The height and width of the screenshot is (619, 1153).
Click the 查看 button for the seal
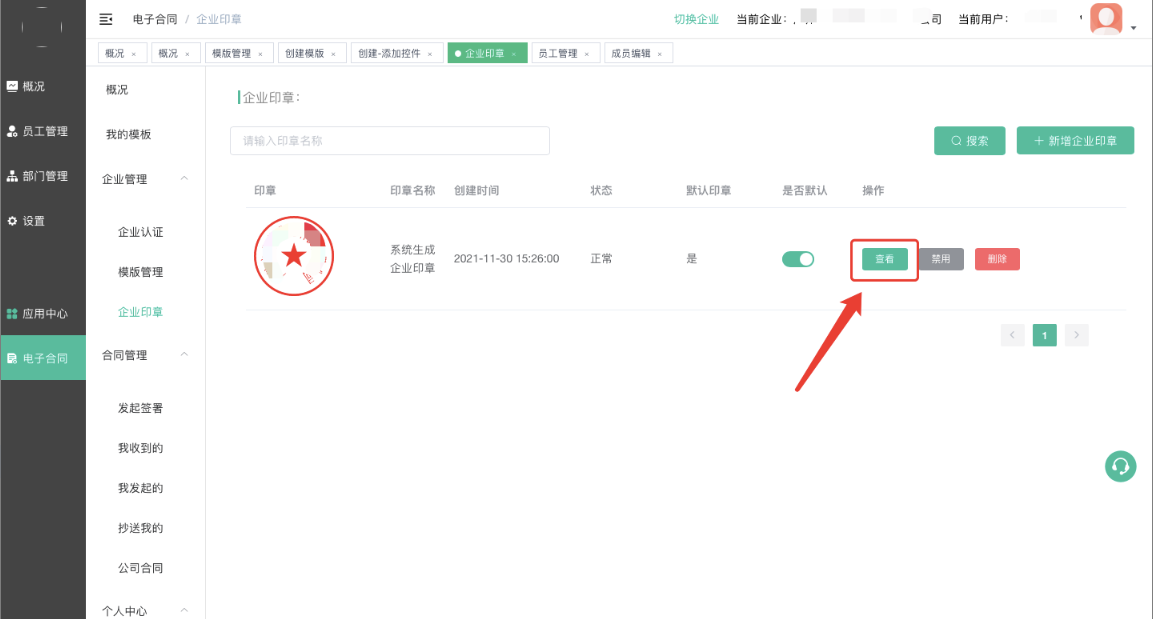(x=885, y=259)
